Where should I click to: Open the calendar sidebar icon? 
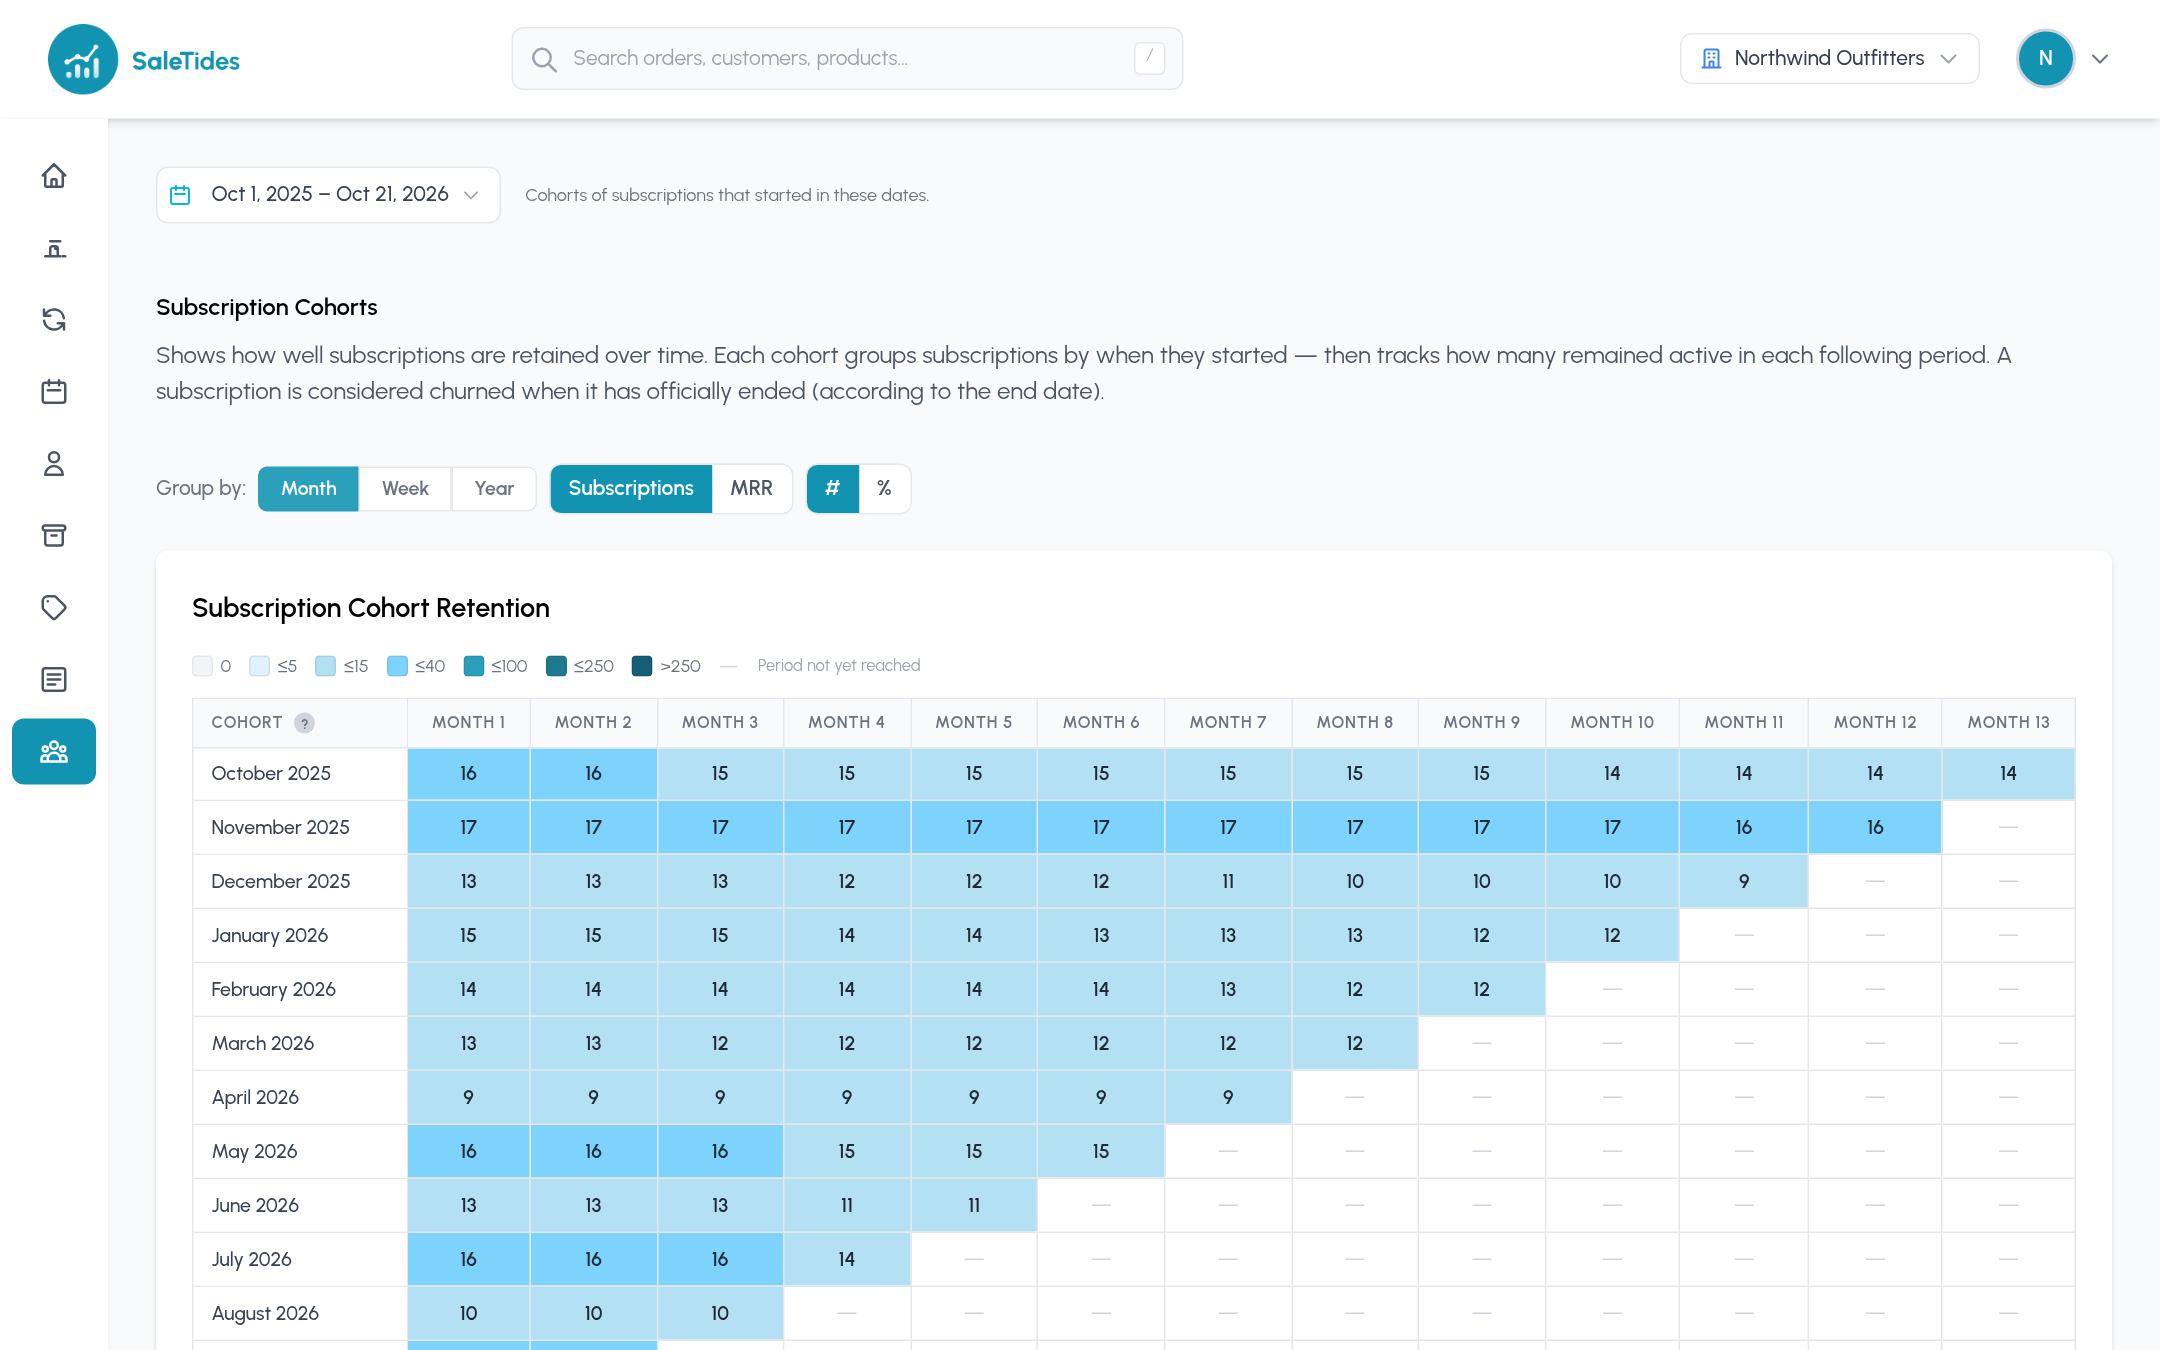coord(54,392)
